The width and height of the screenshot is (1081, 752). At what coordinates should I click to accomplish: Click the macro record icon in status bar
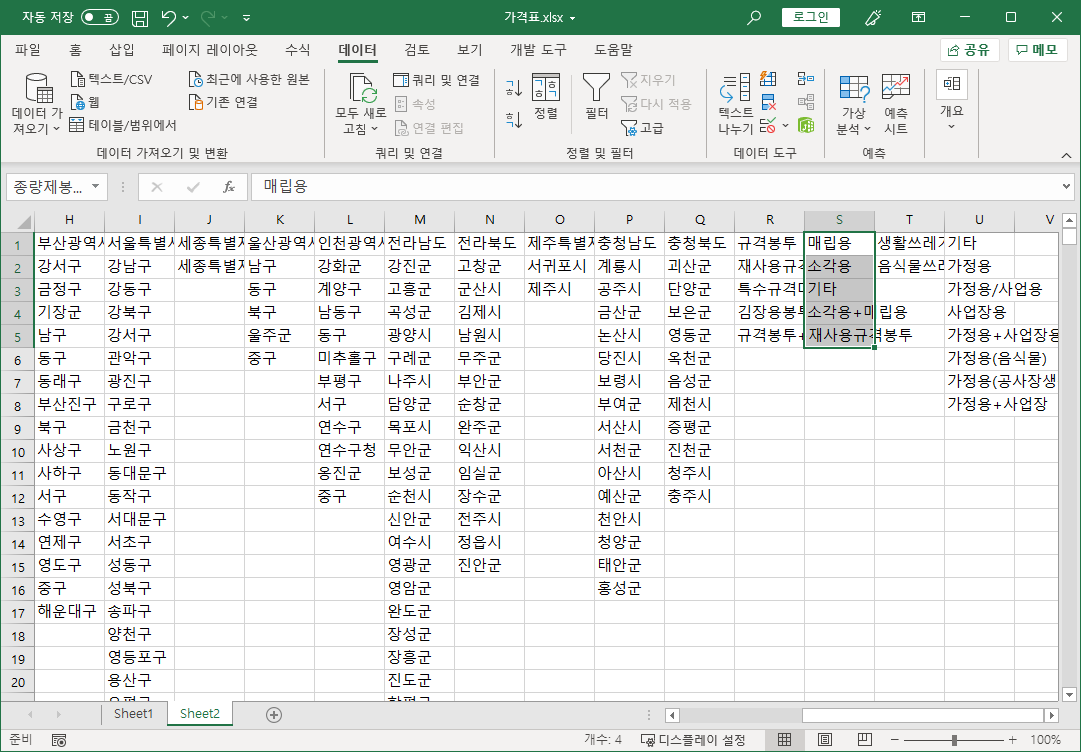click(59, 740)
